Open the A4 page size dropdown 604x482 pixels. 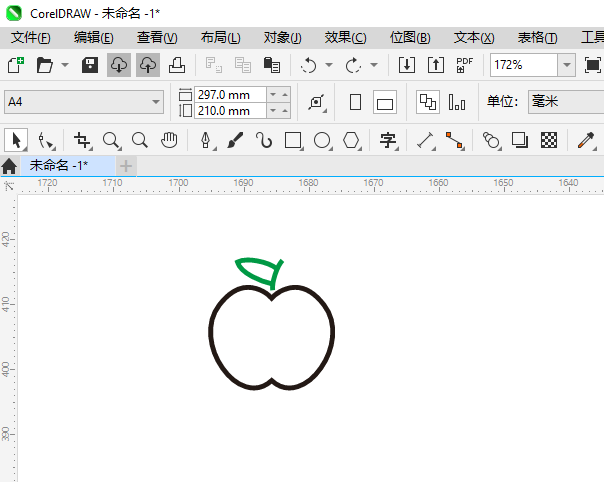pos(84,102)
